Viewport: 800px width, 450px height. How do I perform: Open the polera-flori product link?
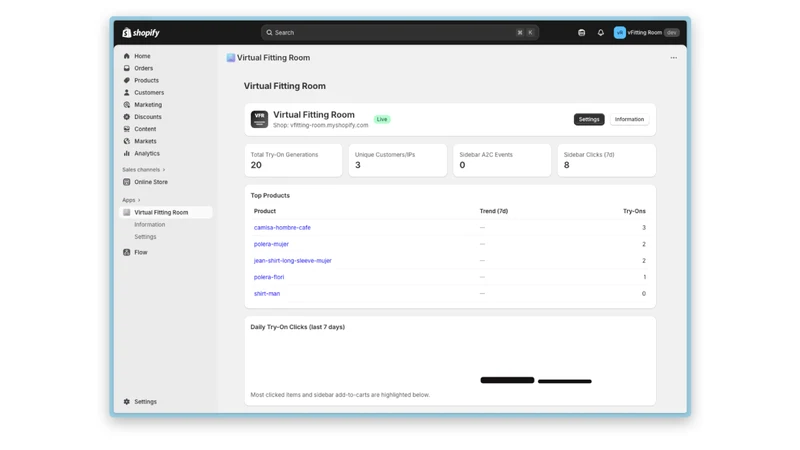point(269,277)
